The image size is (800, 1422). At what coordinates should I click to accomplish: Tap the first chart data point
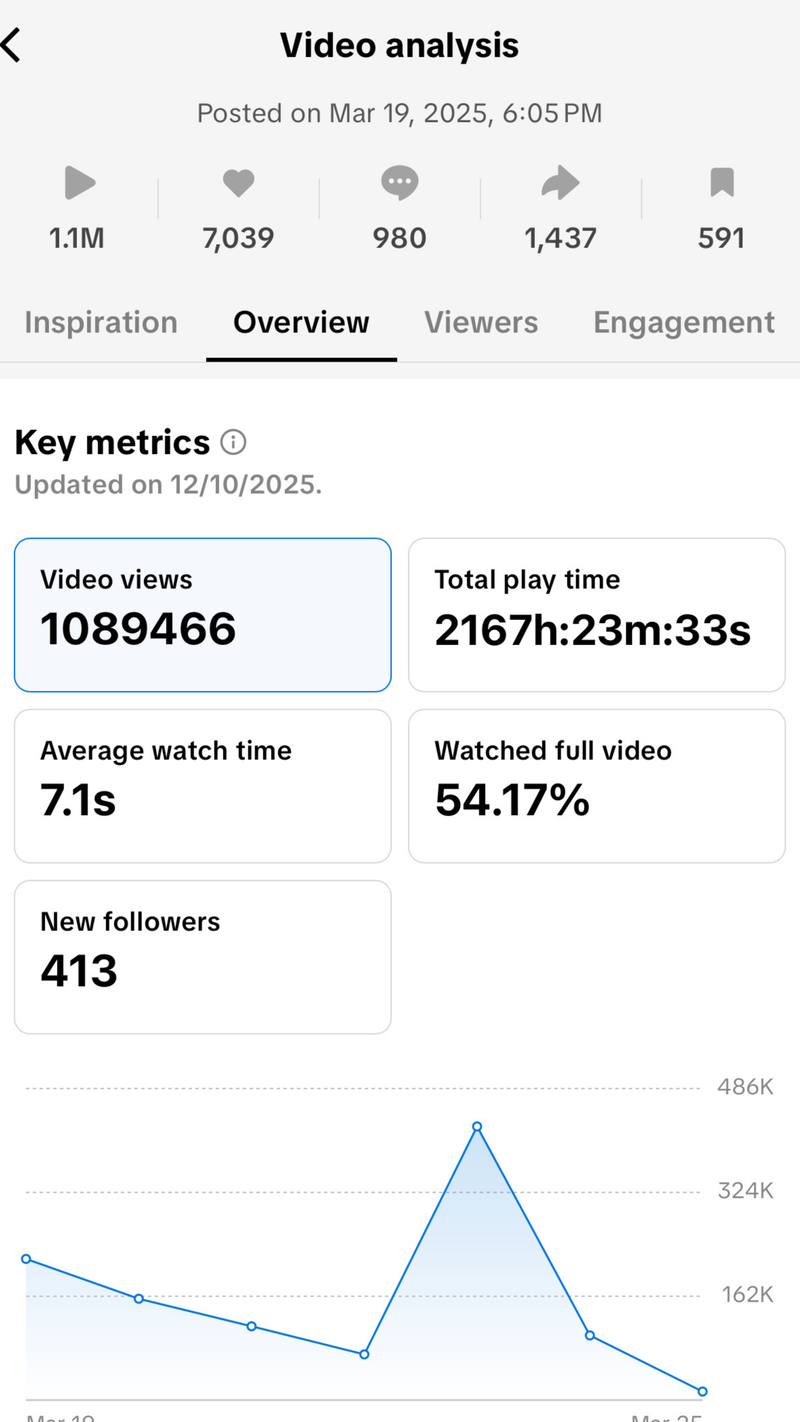click(26, 1259)
